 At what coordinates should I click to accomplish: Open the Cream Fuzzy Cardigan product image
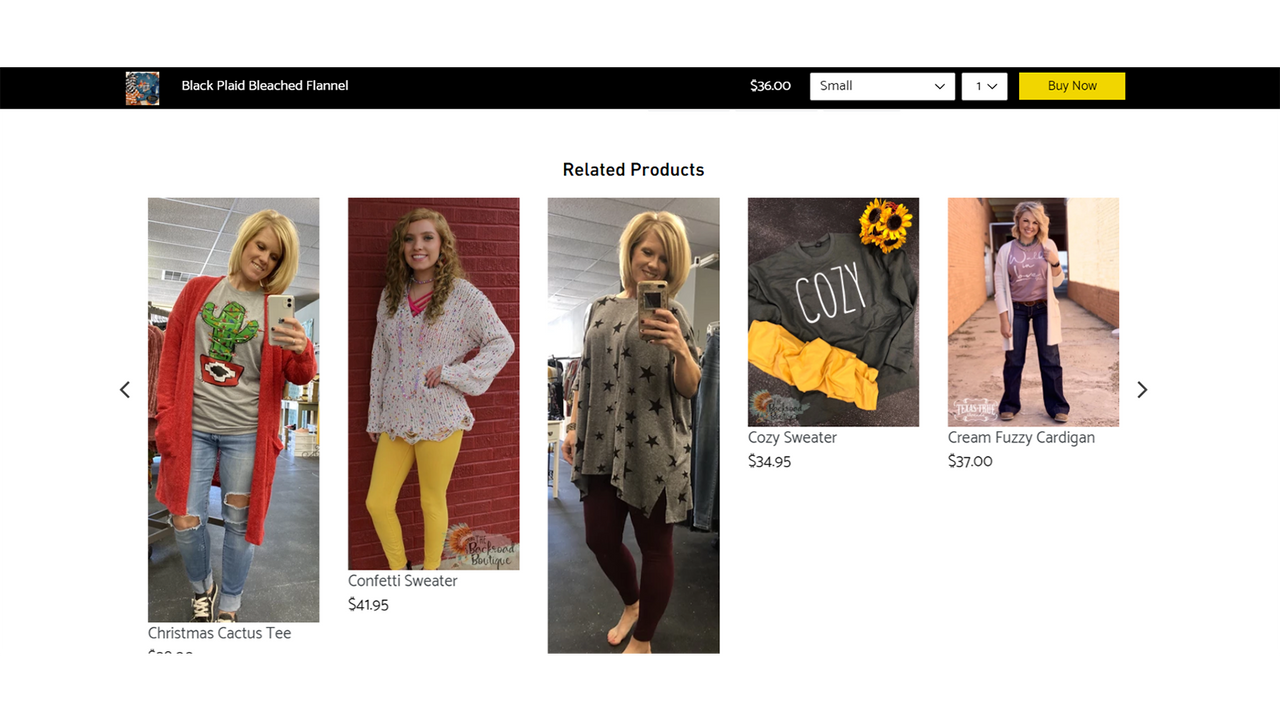tap(1034, 312)
